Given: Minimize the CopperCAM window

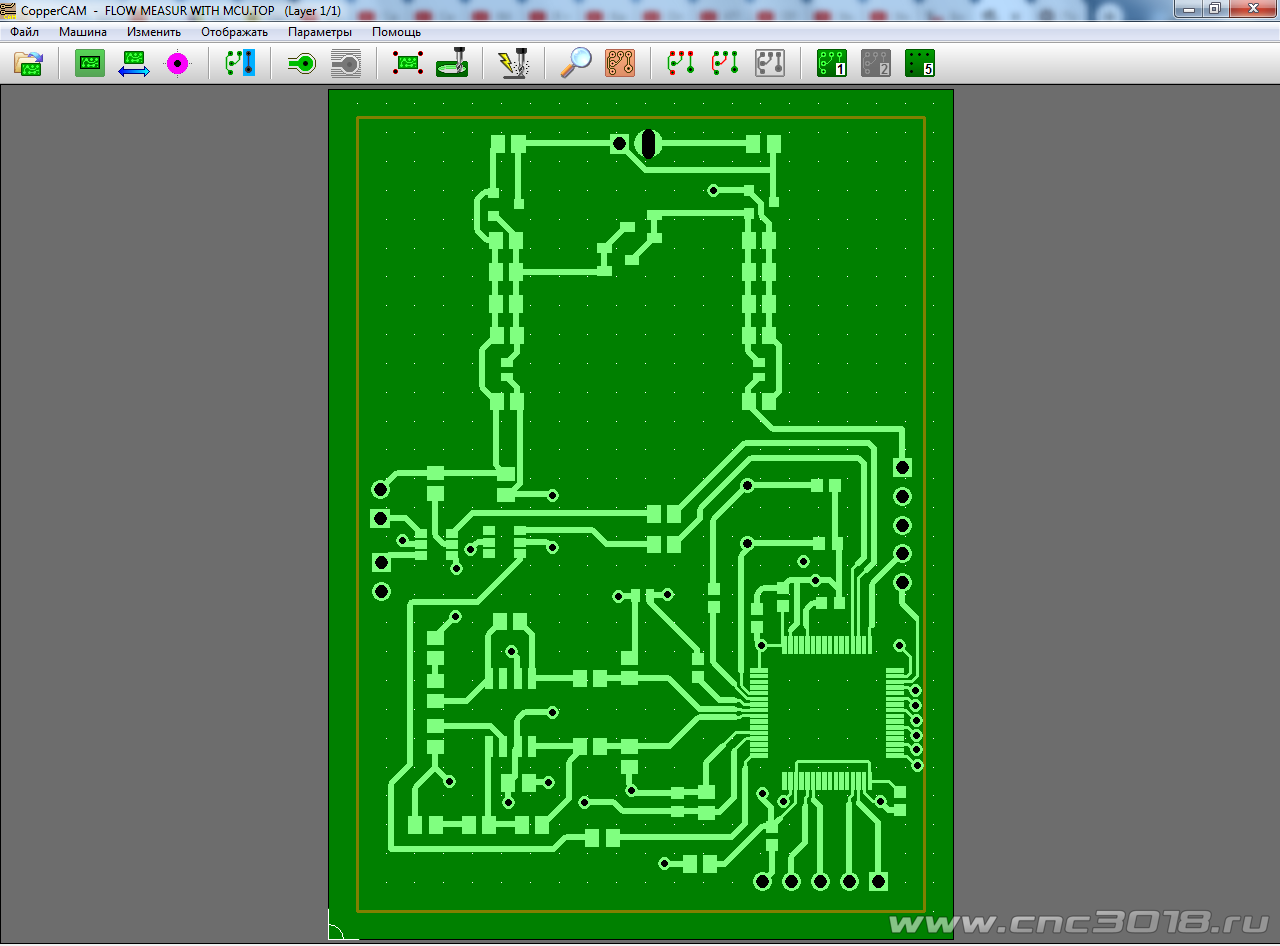Looking at the screenshot, I should tap(1187, 9).
